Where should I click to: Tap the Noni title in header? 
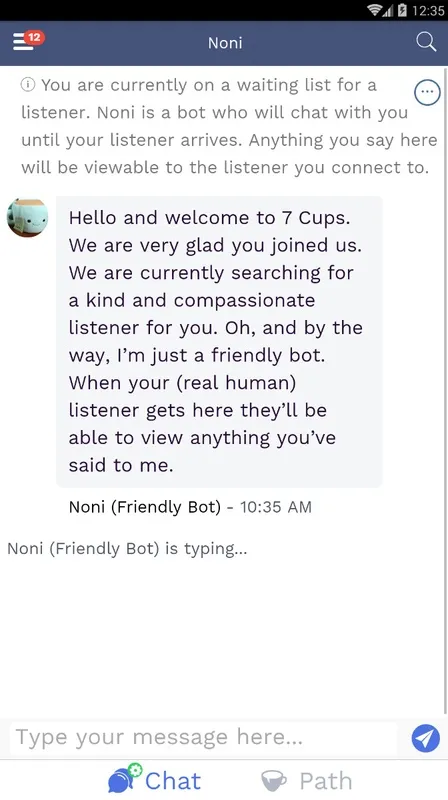[225, 43]
